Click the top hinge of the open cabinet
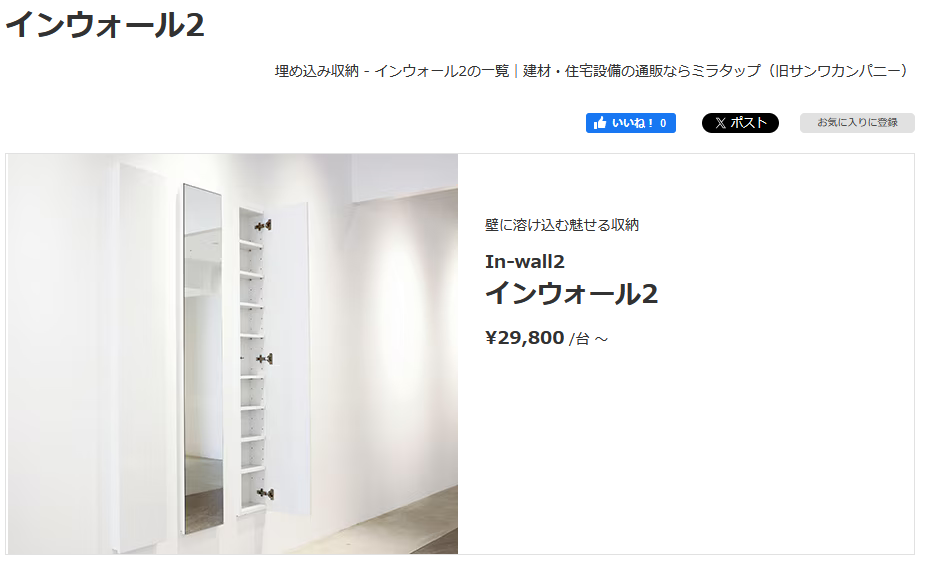 (264, 225)
